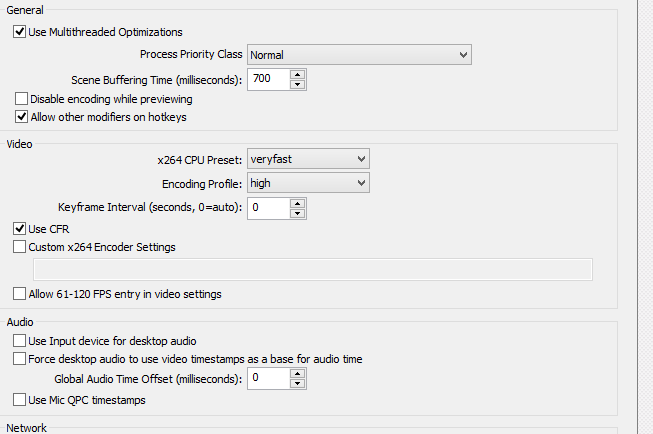The height and width of the screenshot is (434, 653).
Task: Expand the x264 CPU Preset dropdown
Action: click(x=308, y=159)
